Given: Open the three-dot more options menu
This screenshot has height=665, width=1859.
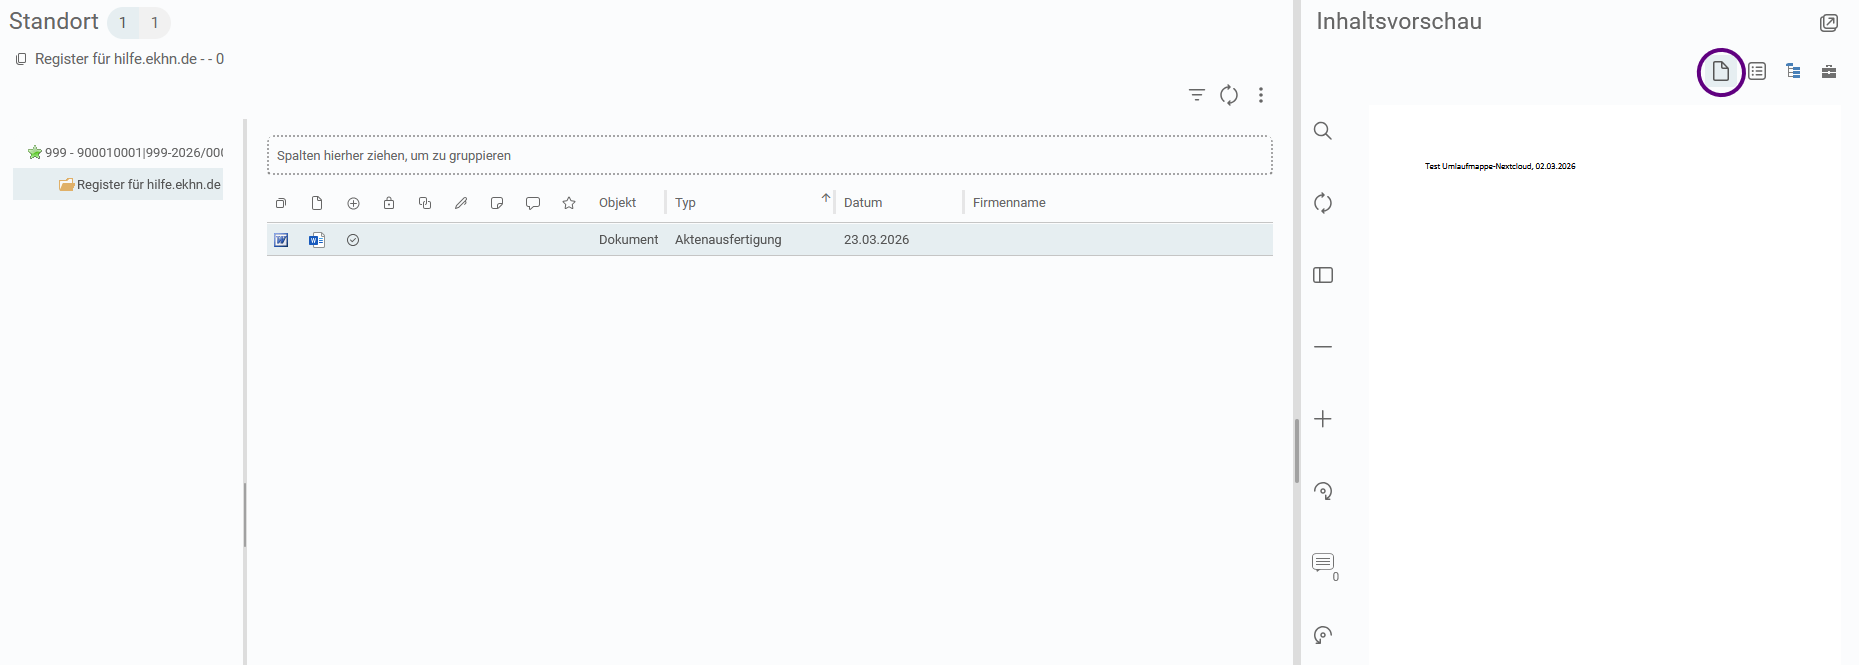Looking at the screenshot, I should pos(1261,95).
